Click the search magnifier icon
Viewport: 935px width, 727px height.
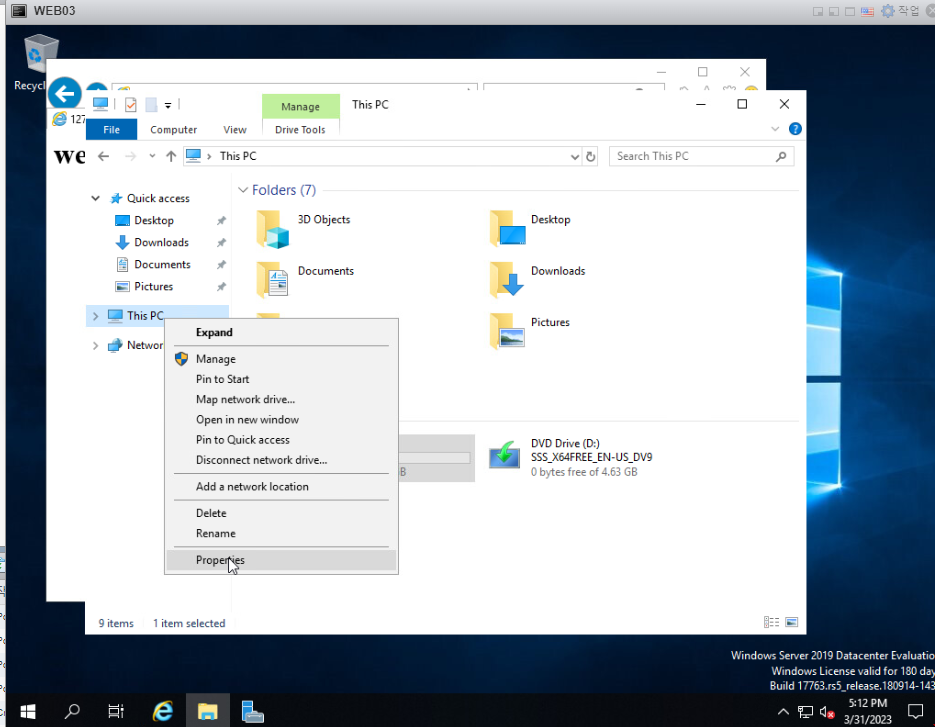pos(781,156)
